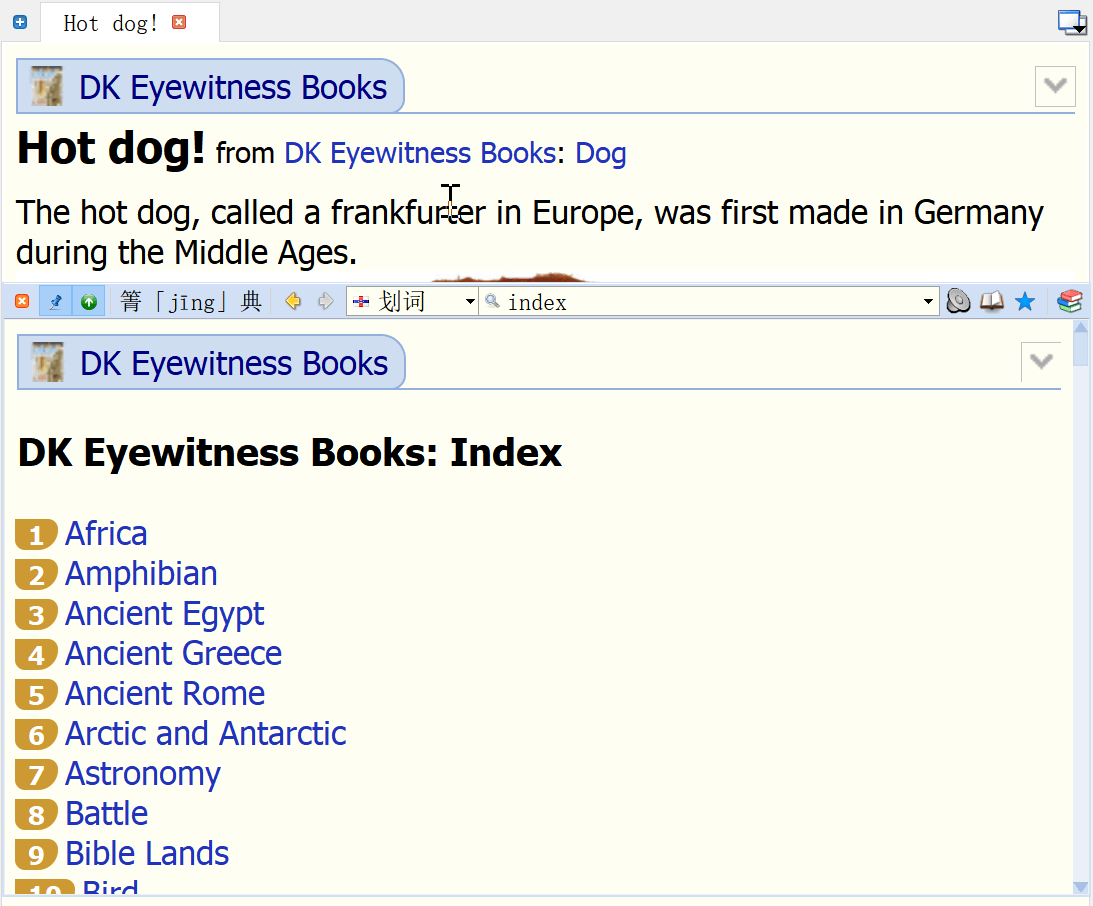Toggle the pin popup window button
This screenshot has width=1093, height=906.
coord(56,301)
